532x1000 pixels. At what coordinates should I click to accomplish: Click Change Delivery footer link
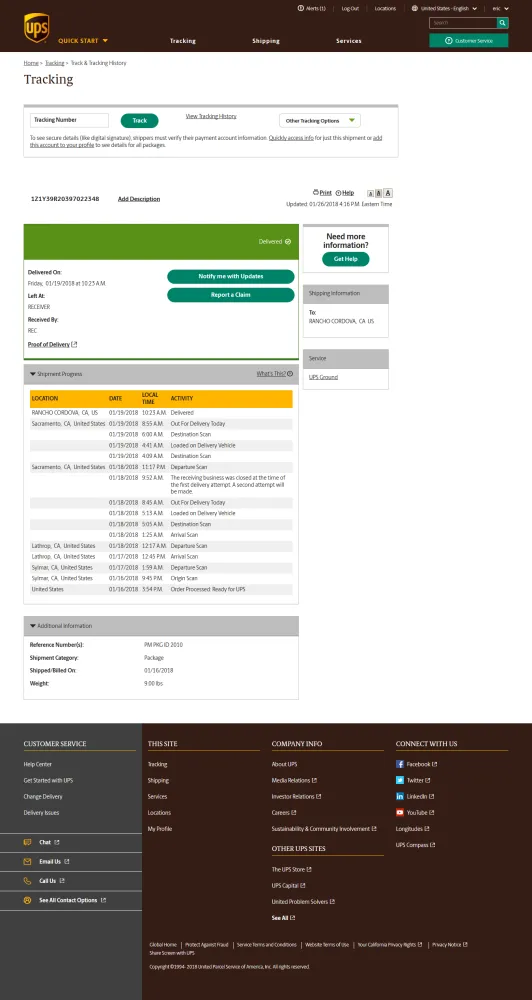click(43, 797)
